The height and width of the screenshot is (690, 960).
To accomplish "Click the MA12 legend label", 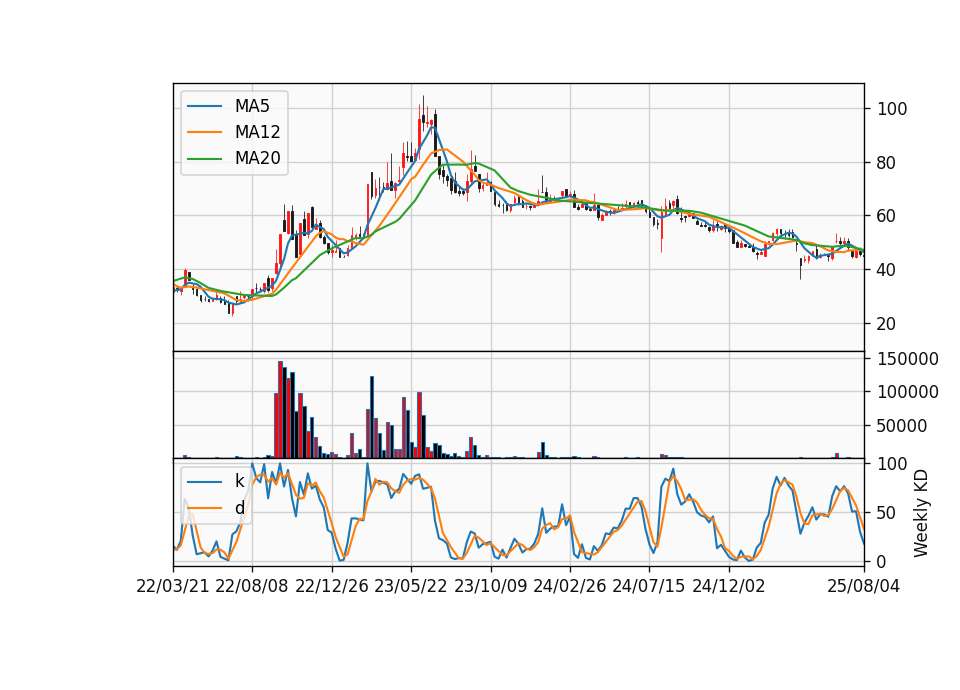I will tap(257, 132).
